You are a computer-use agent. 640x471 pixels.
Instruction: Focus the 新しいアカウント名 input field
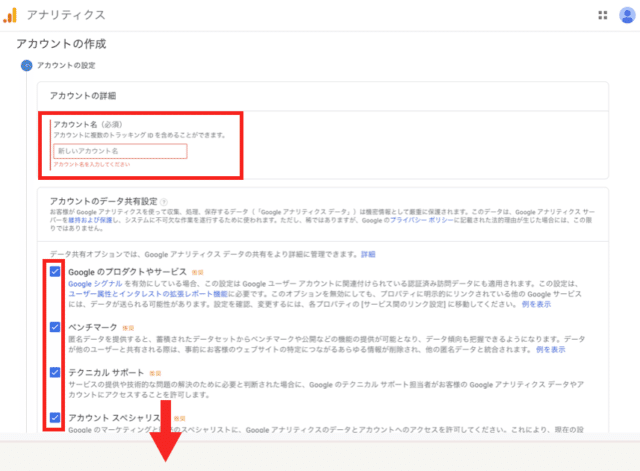point(120,151)
